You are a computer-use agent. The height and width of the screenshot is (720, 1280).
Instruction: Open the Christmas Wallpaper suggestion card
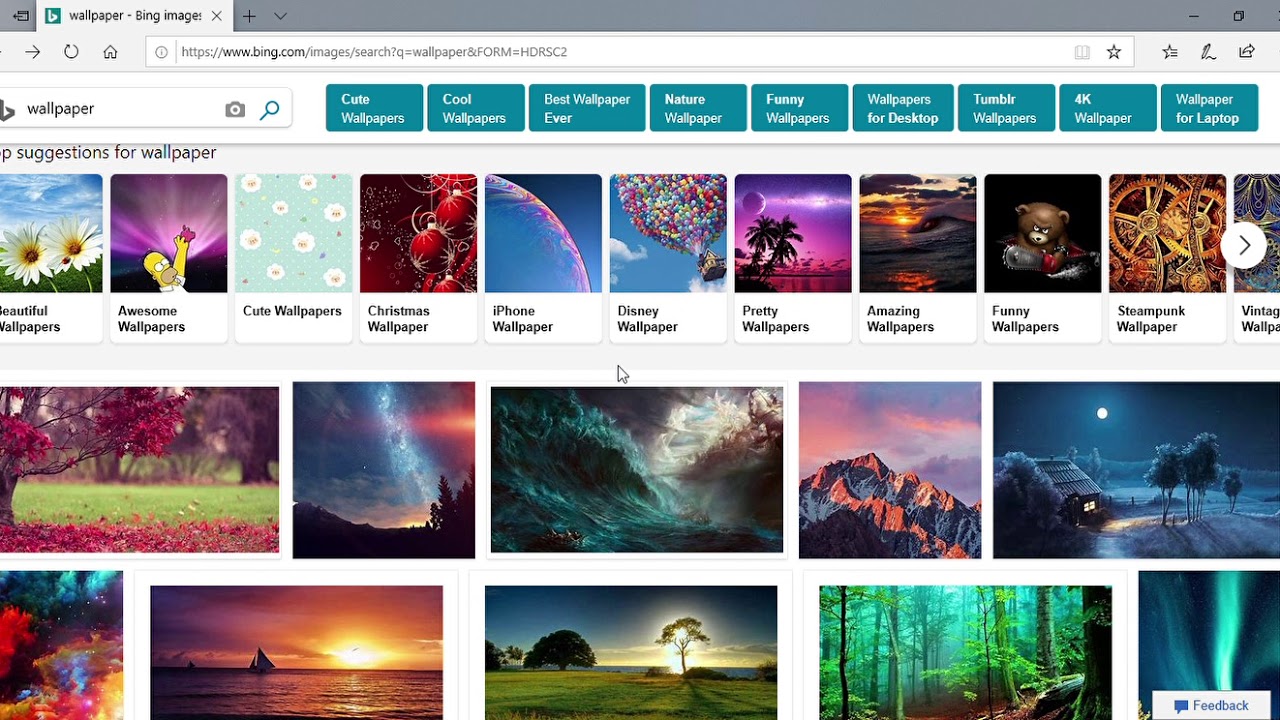click(419, 258)
